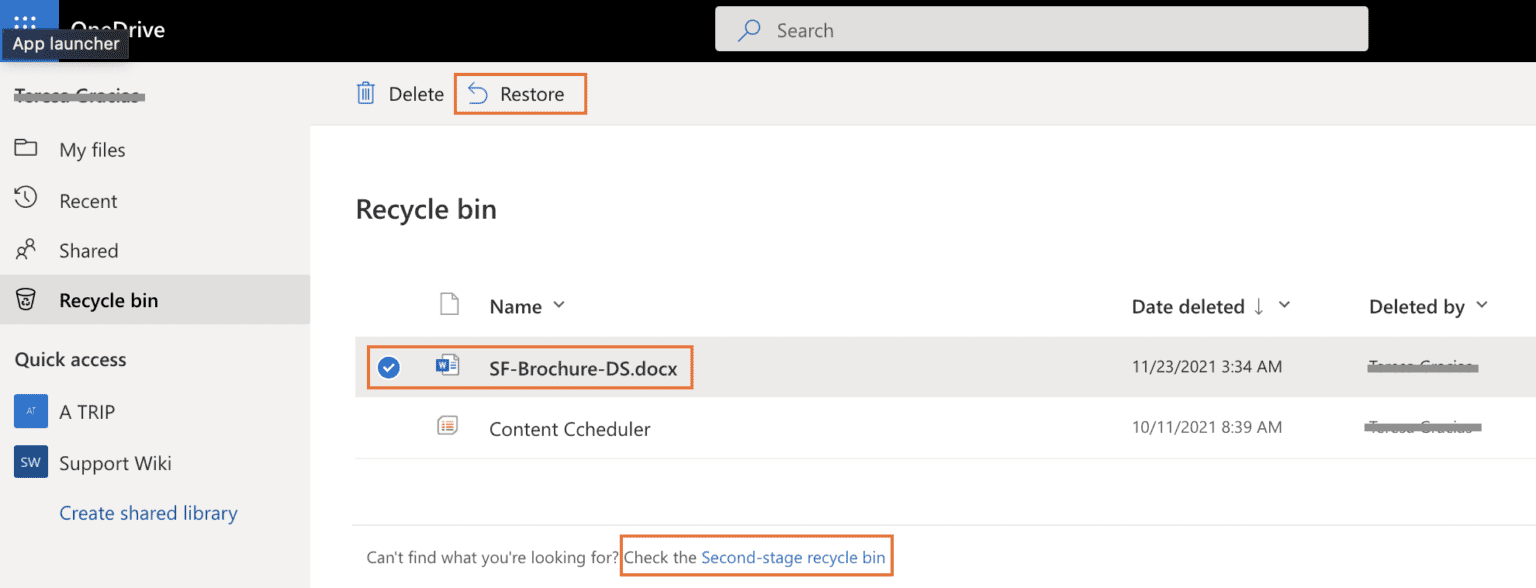Open the Second-stage recycle bin link

[793, 557]
